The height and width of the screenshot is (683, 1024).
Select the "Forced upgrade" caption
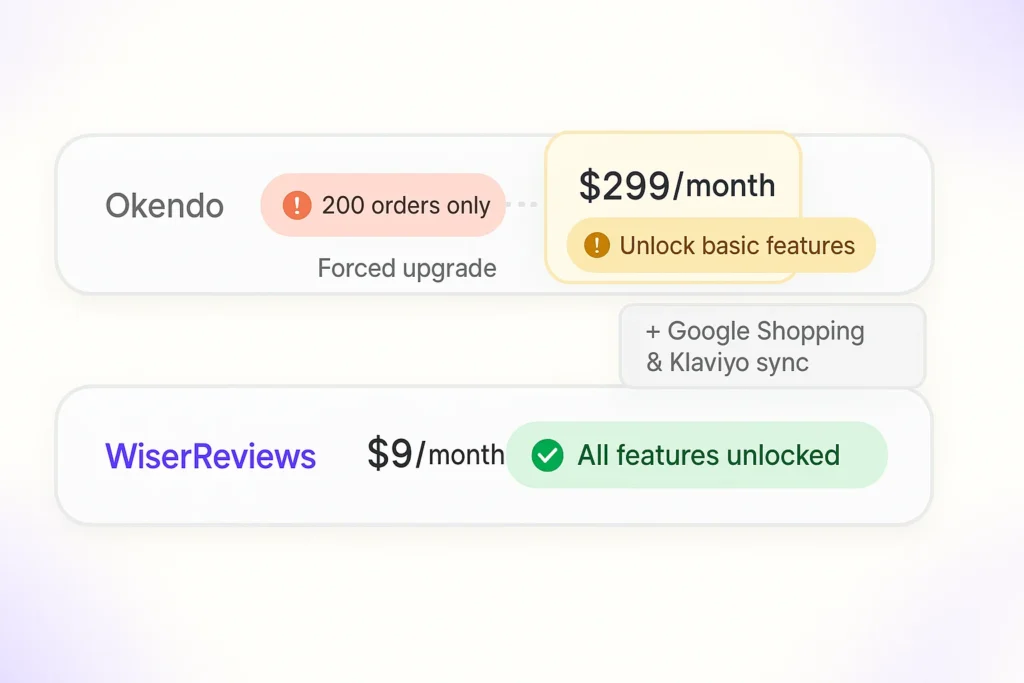(407, 268)
